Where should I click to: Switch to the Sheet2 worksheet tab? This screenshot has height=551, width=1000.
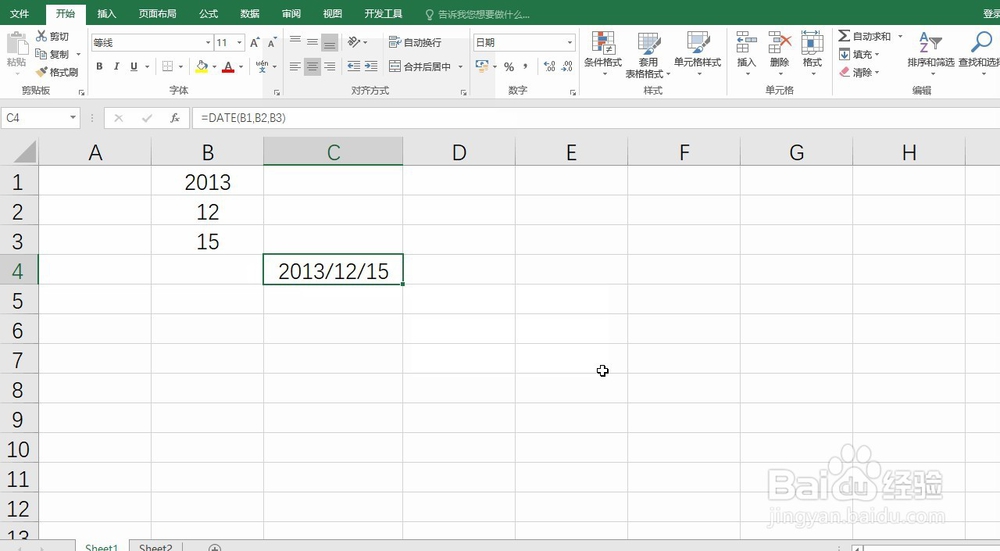click(156, 547)
